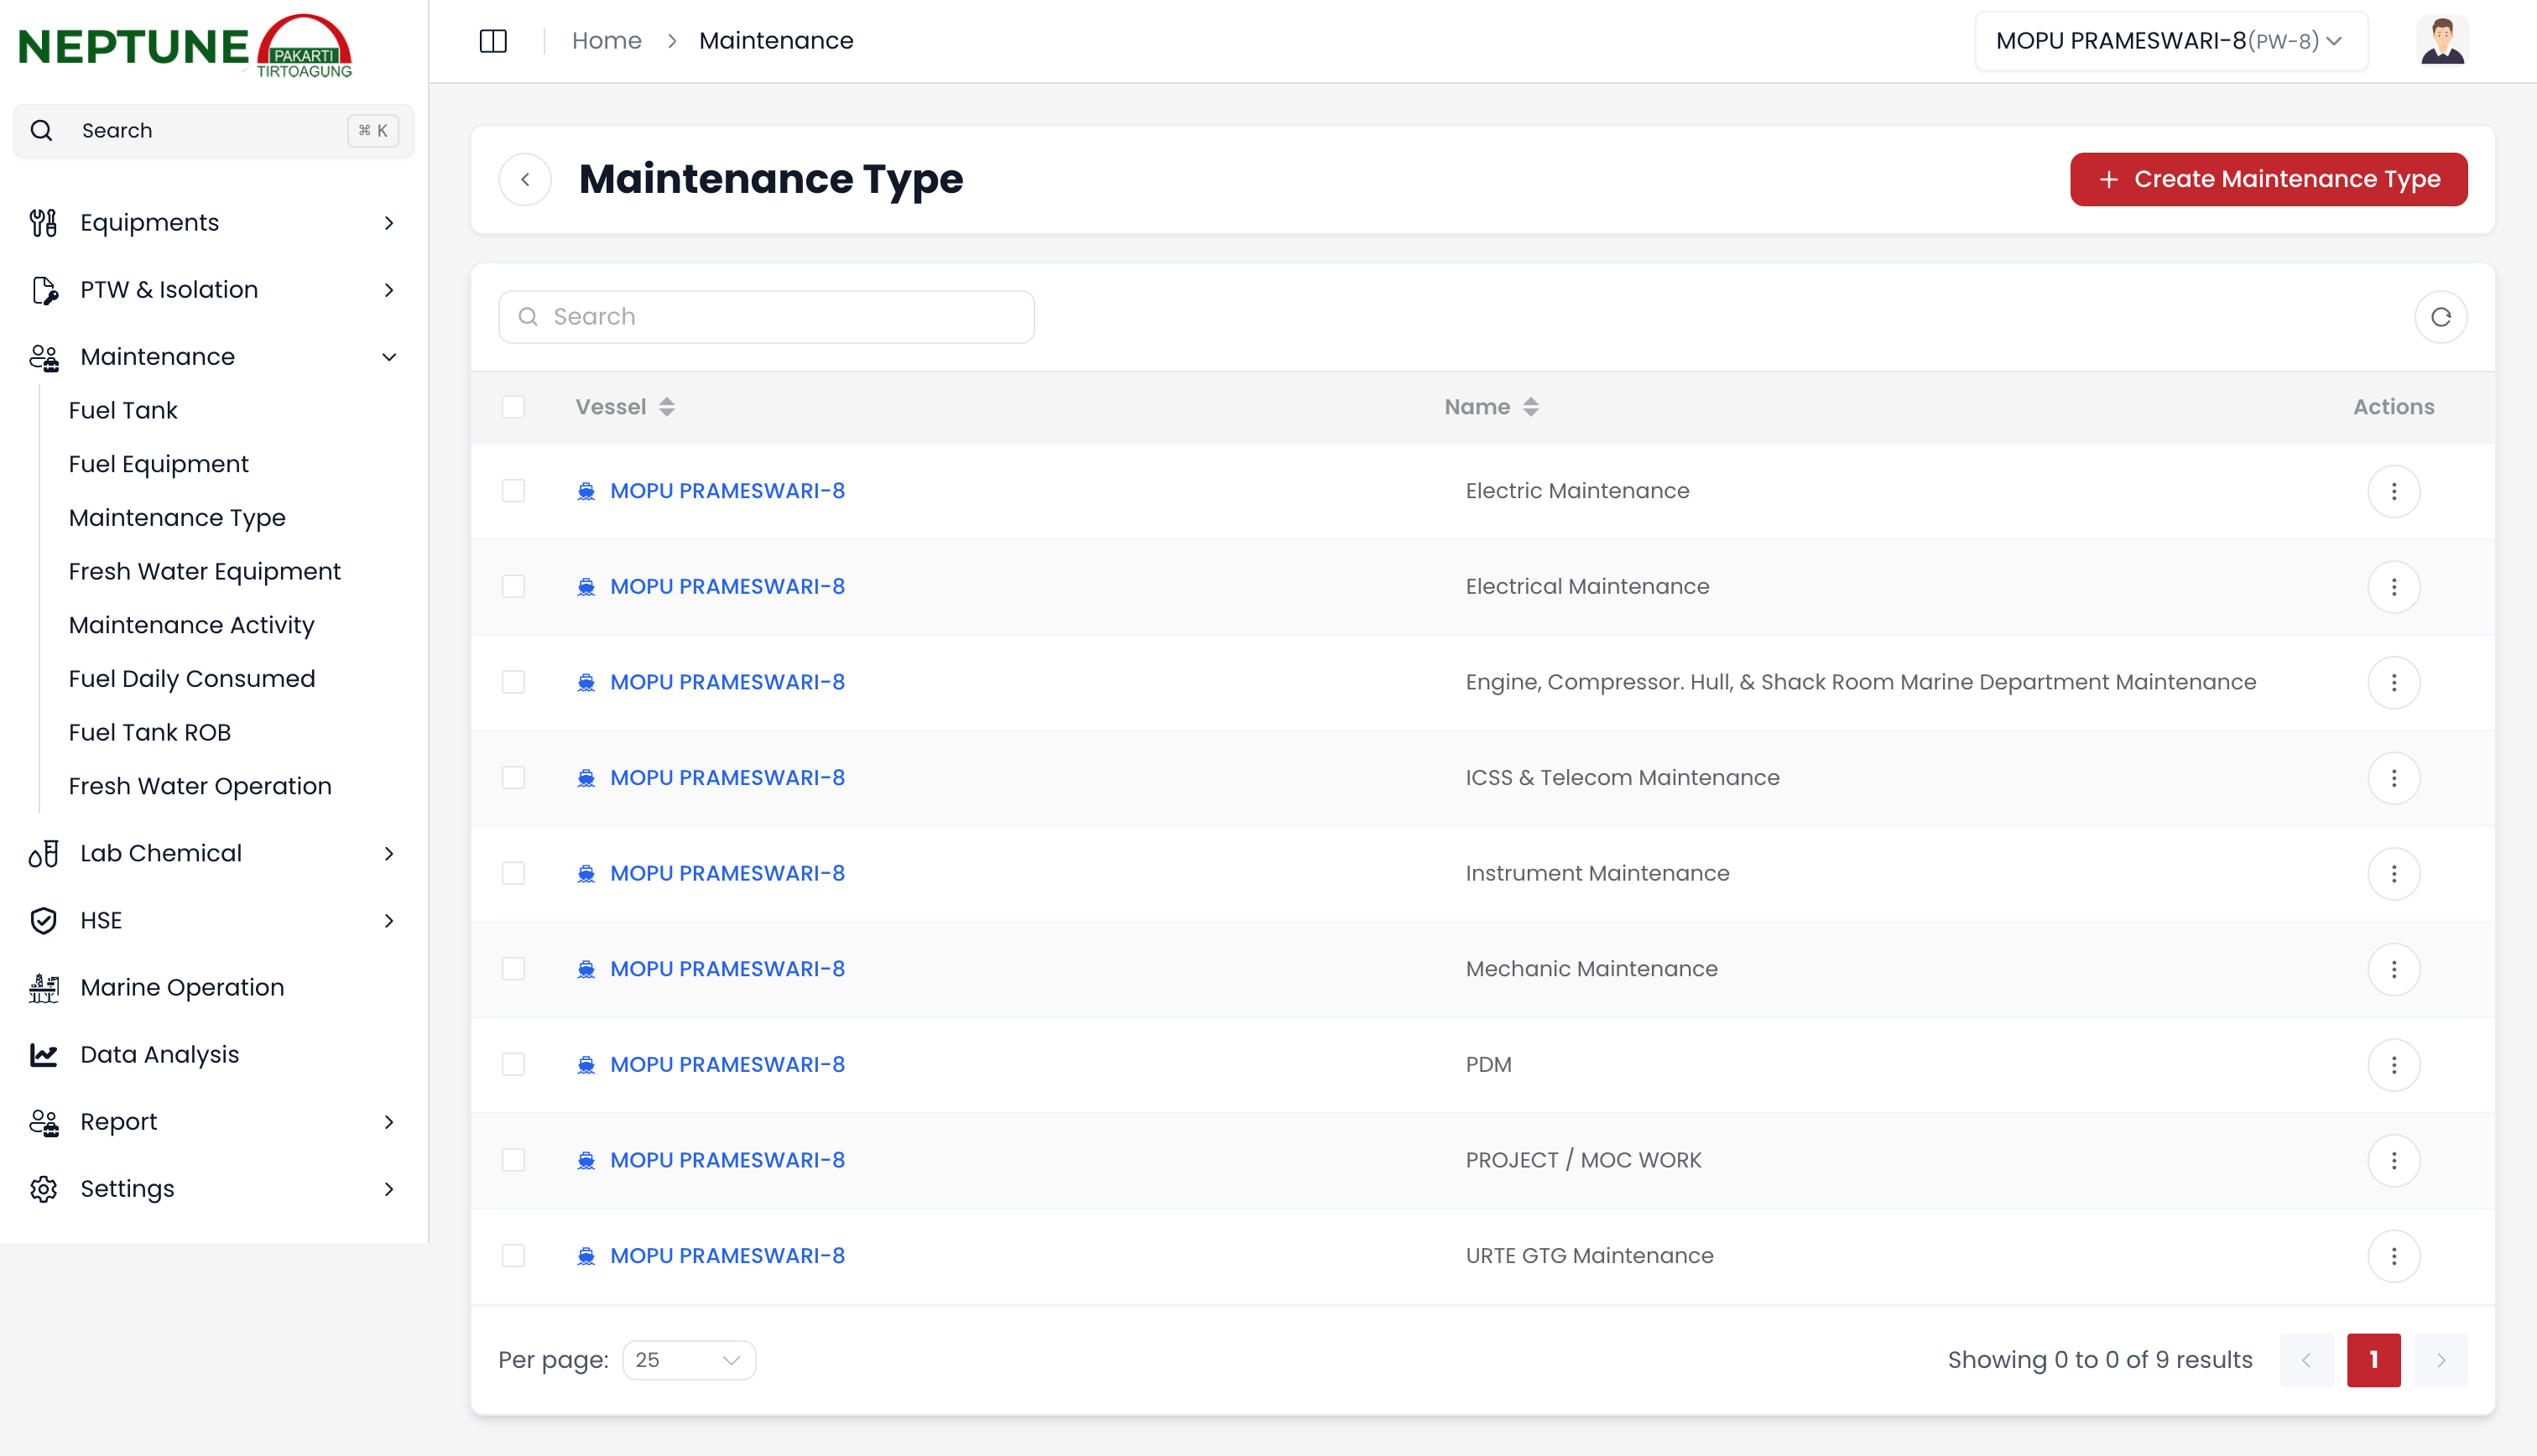2537x1456 pixels.
Task: Click the back arrow beside Maintenance Type
Action: (x=525, y=180)
